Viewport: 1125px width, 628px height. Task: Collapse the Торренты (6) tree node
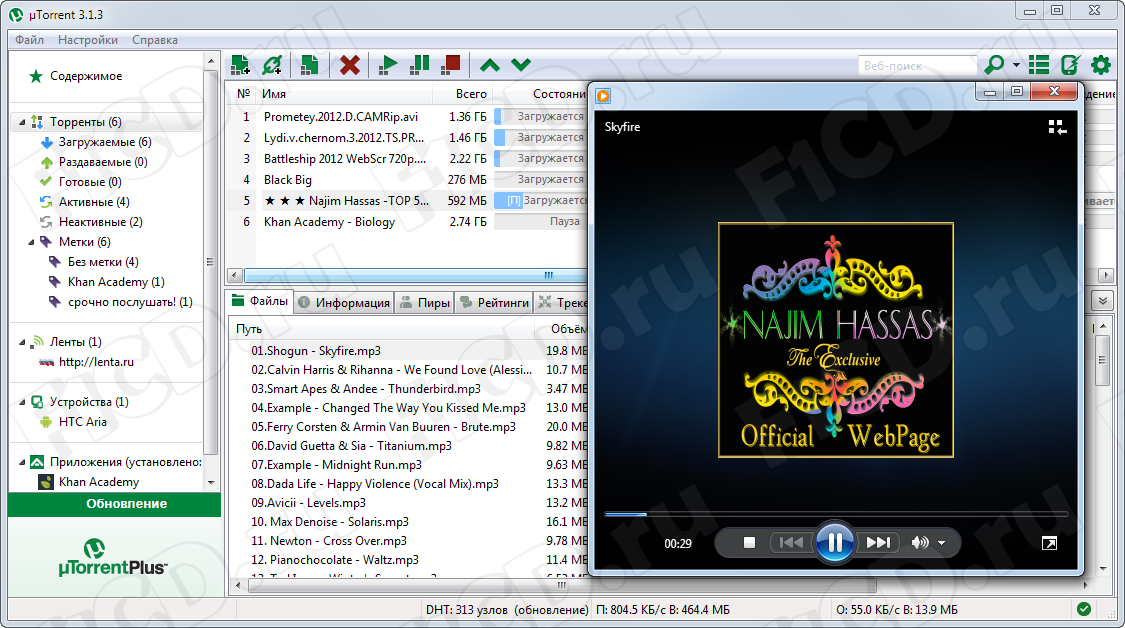point(22,122)
